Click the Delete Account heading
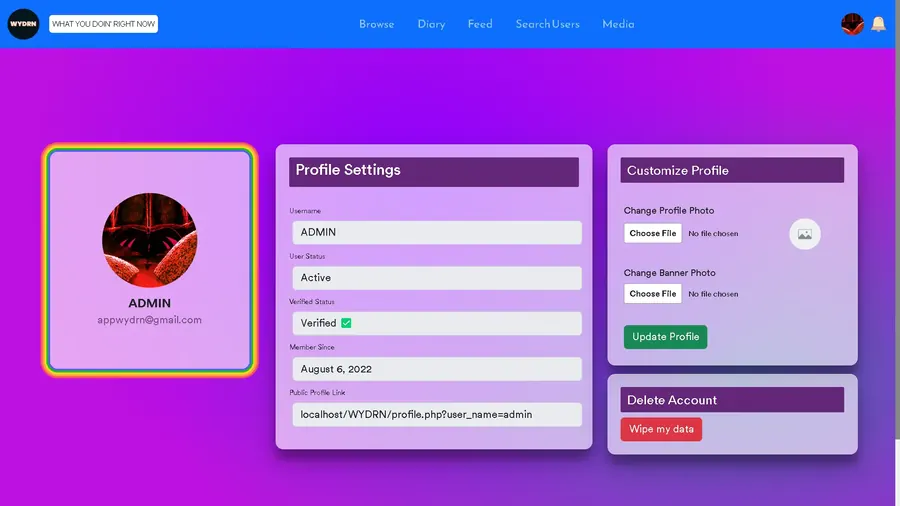This screenshot has height=506, width=900. (x=672, y=400)
